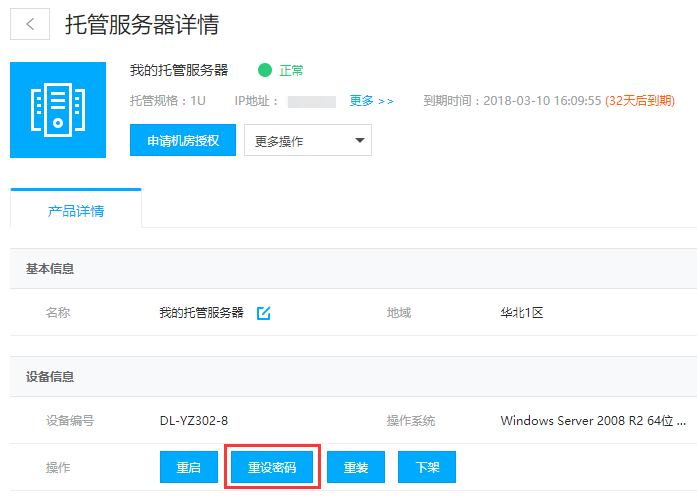Click the 基本信息 section header
Viewport: 697px width, 501px height.
50,269
